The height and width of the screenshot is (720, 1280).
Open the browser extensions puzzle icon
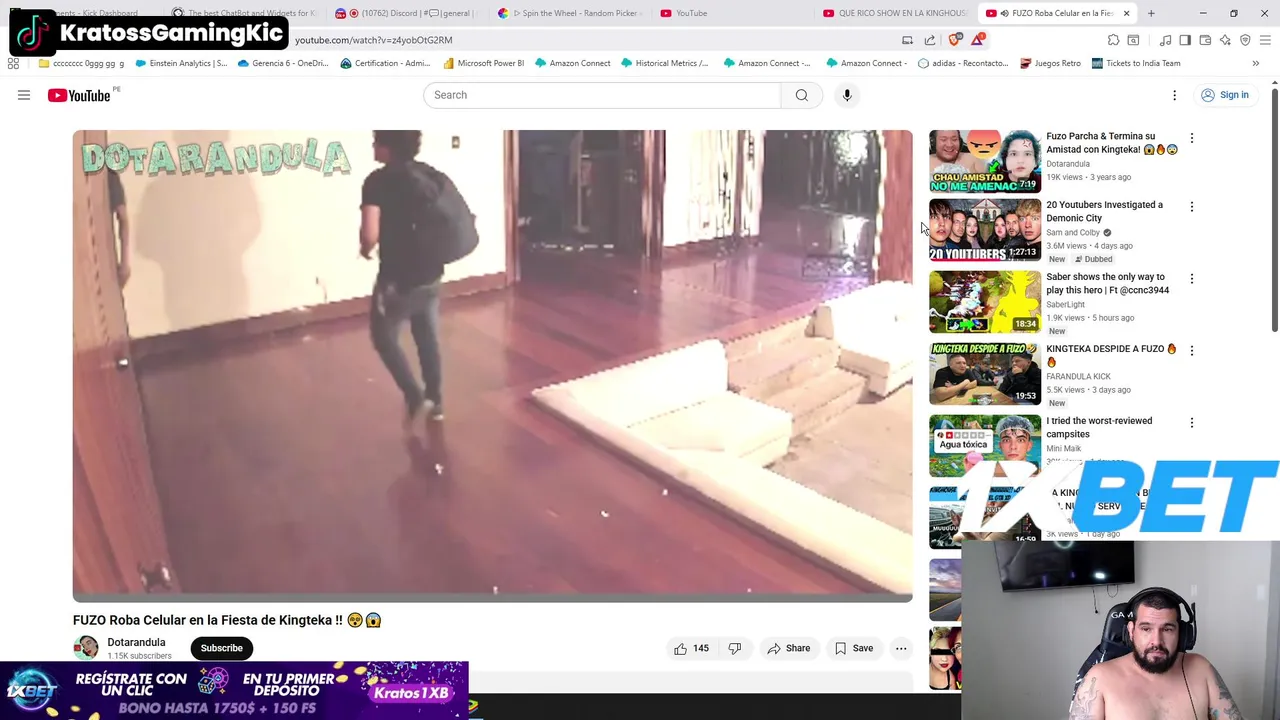click(1113, 40)
